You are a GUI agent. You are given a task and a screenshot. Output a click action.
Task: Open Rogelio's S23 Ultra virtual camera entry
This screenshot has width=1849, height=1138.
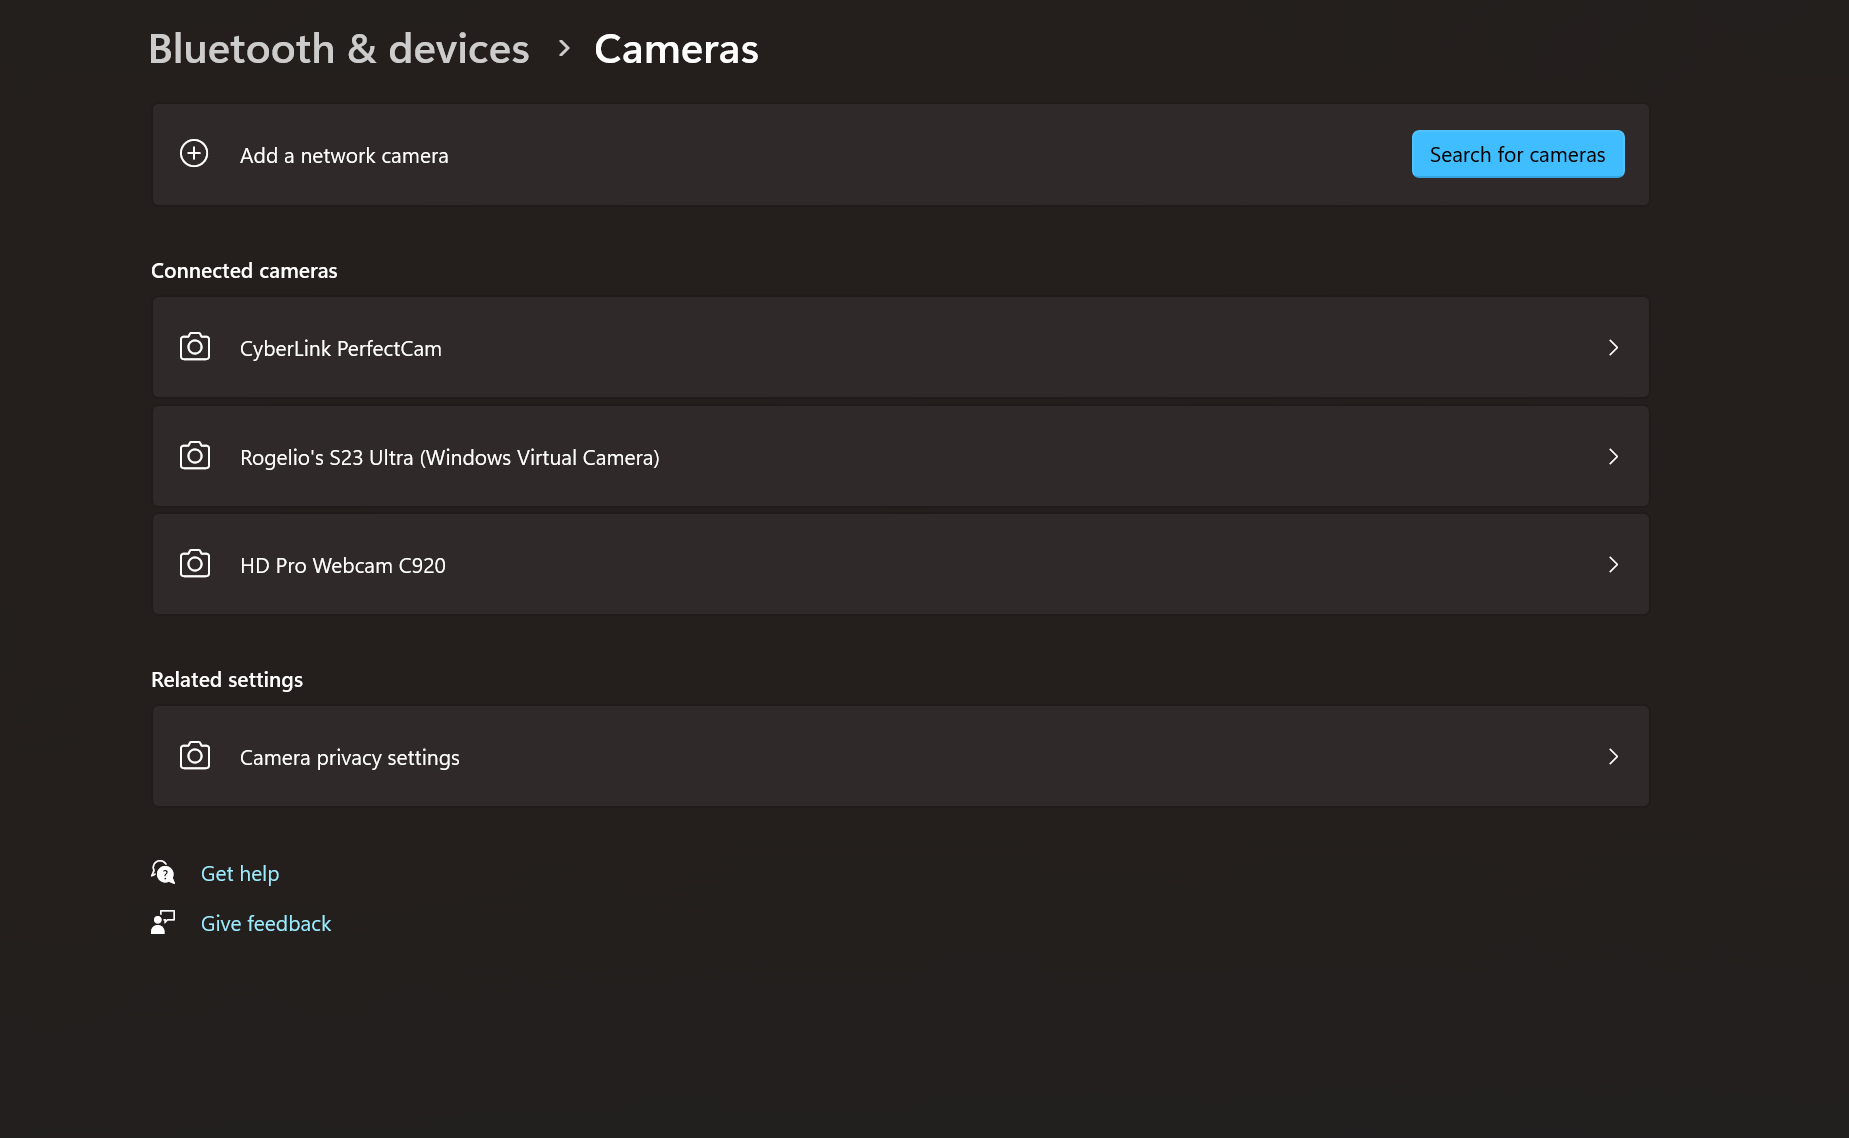(x=901, y=456)
